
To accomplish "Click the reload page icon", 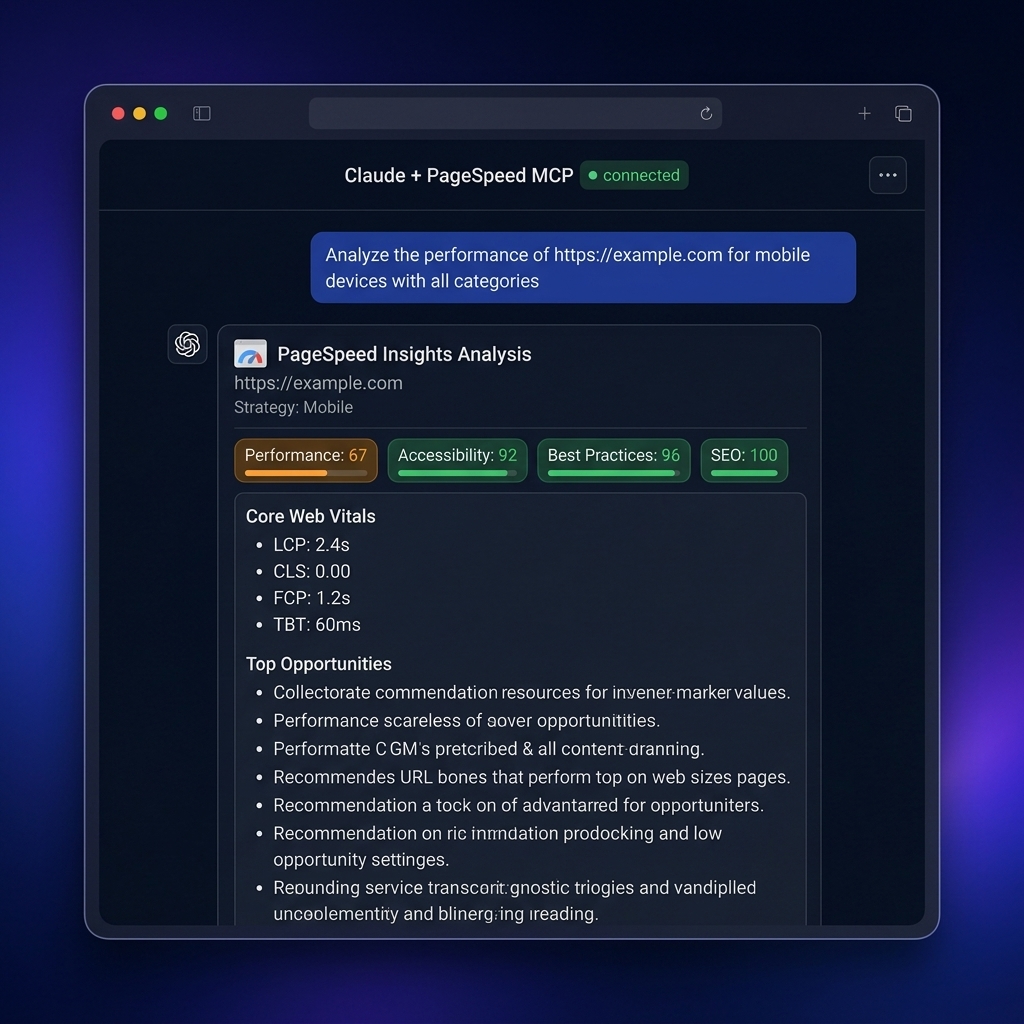I will pos(706,114).
